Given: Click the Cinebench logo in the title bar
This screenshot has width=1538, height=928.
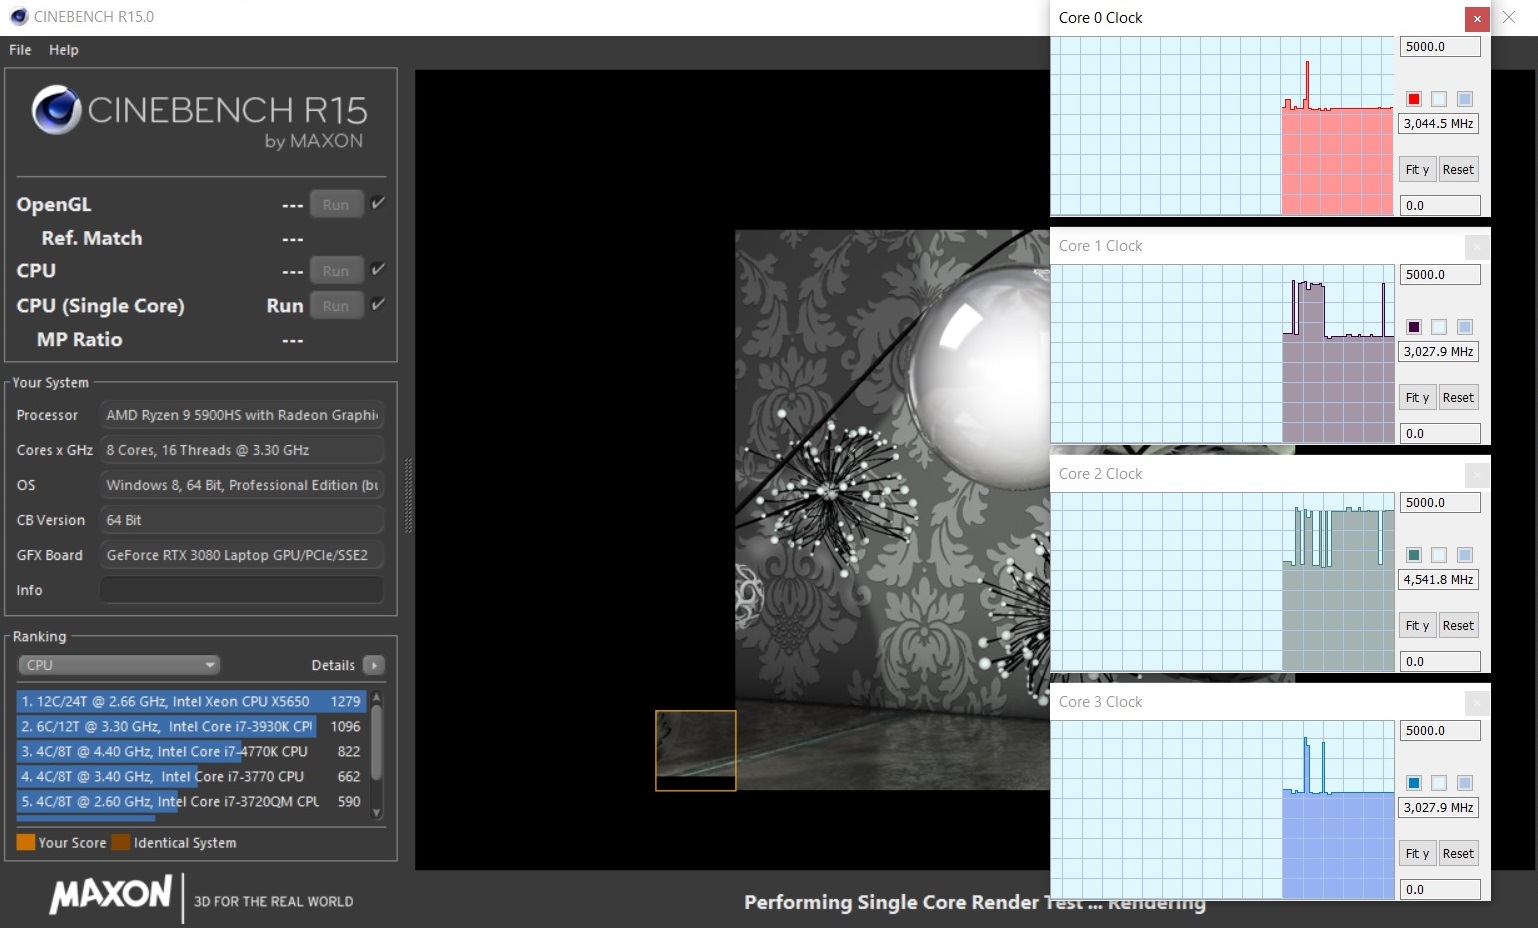Looking at the screenshot, I should pos(18,17).
